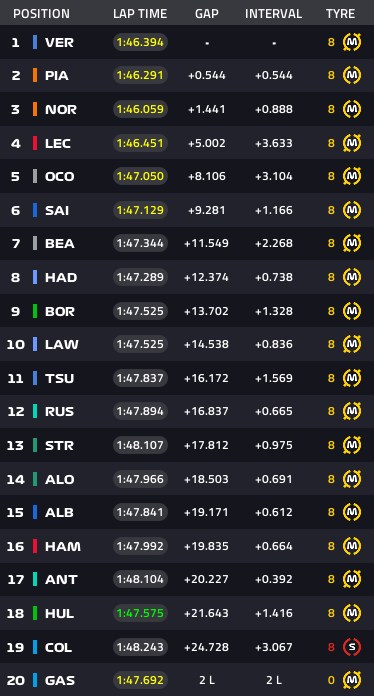
Task: Click the medium tyre icon for BOR
Action: (x=352, y=311)
